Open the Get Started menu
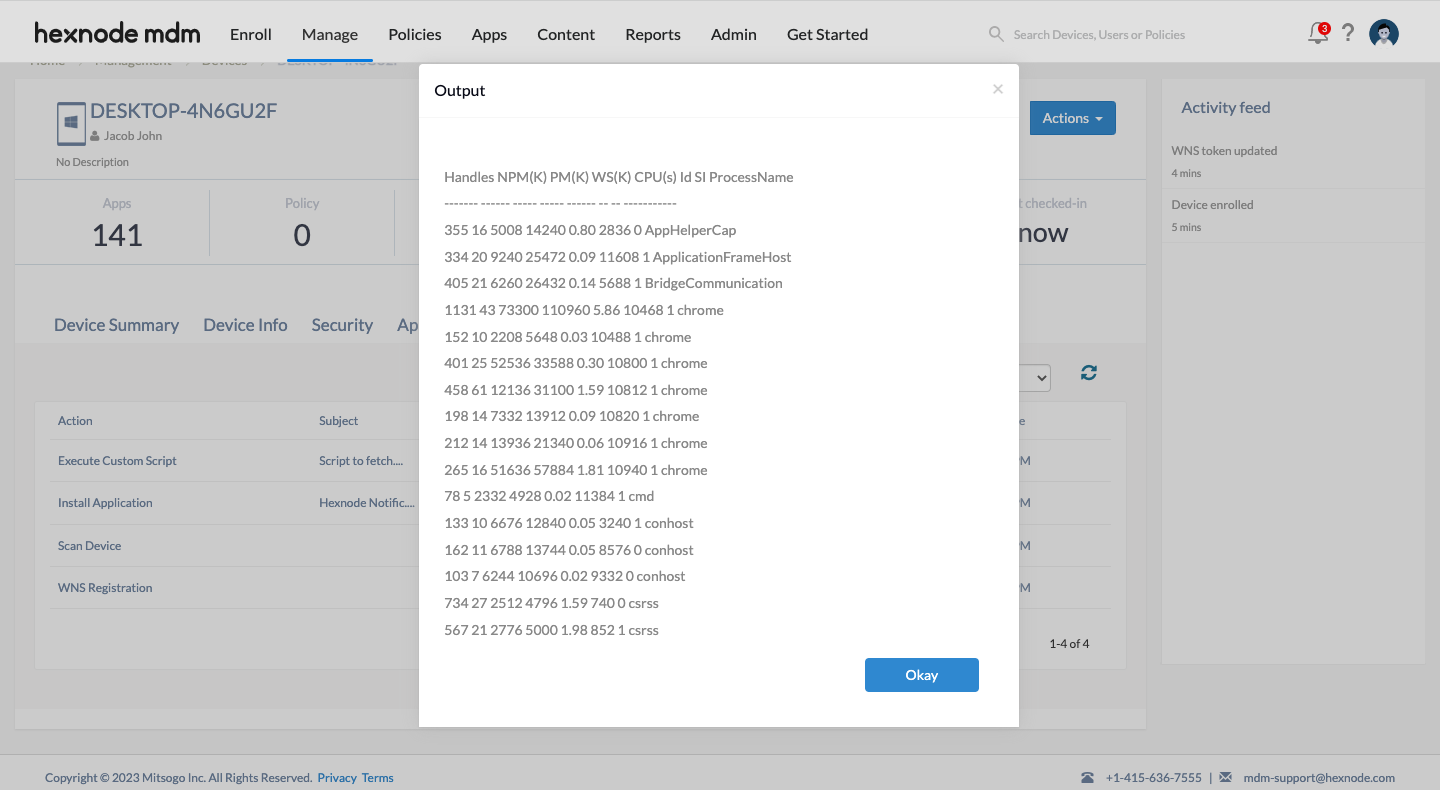This screenshot has height=790, width=1440. coord(827,34)
